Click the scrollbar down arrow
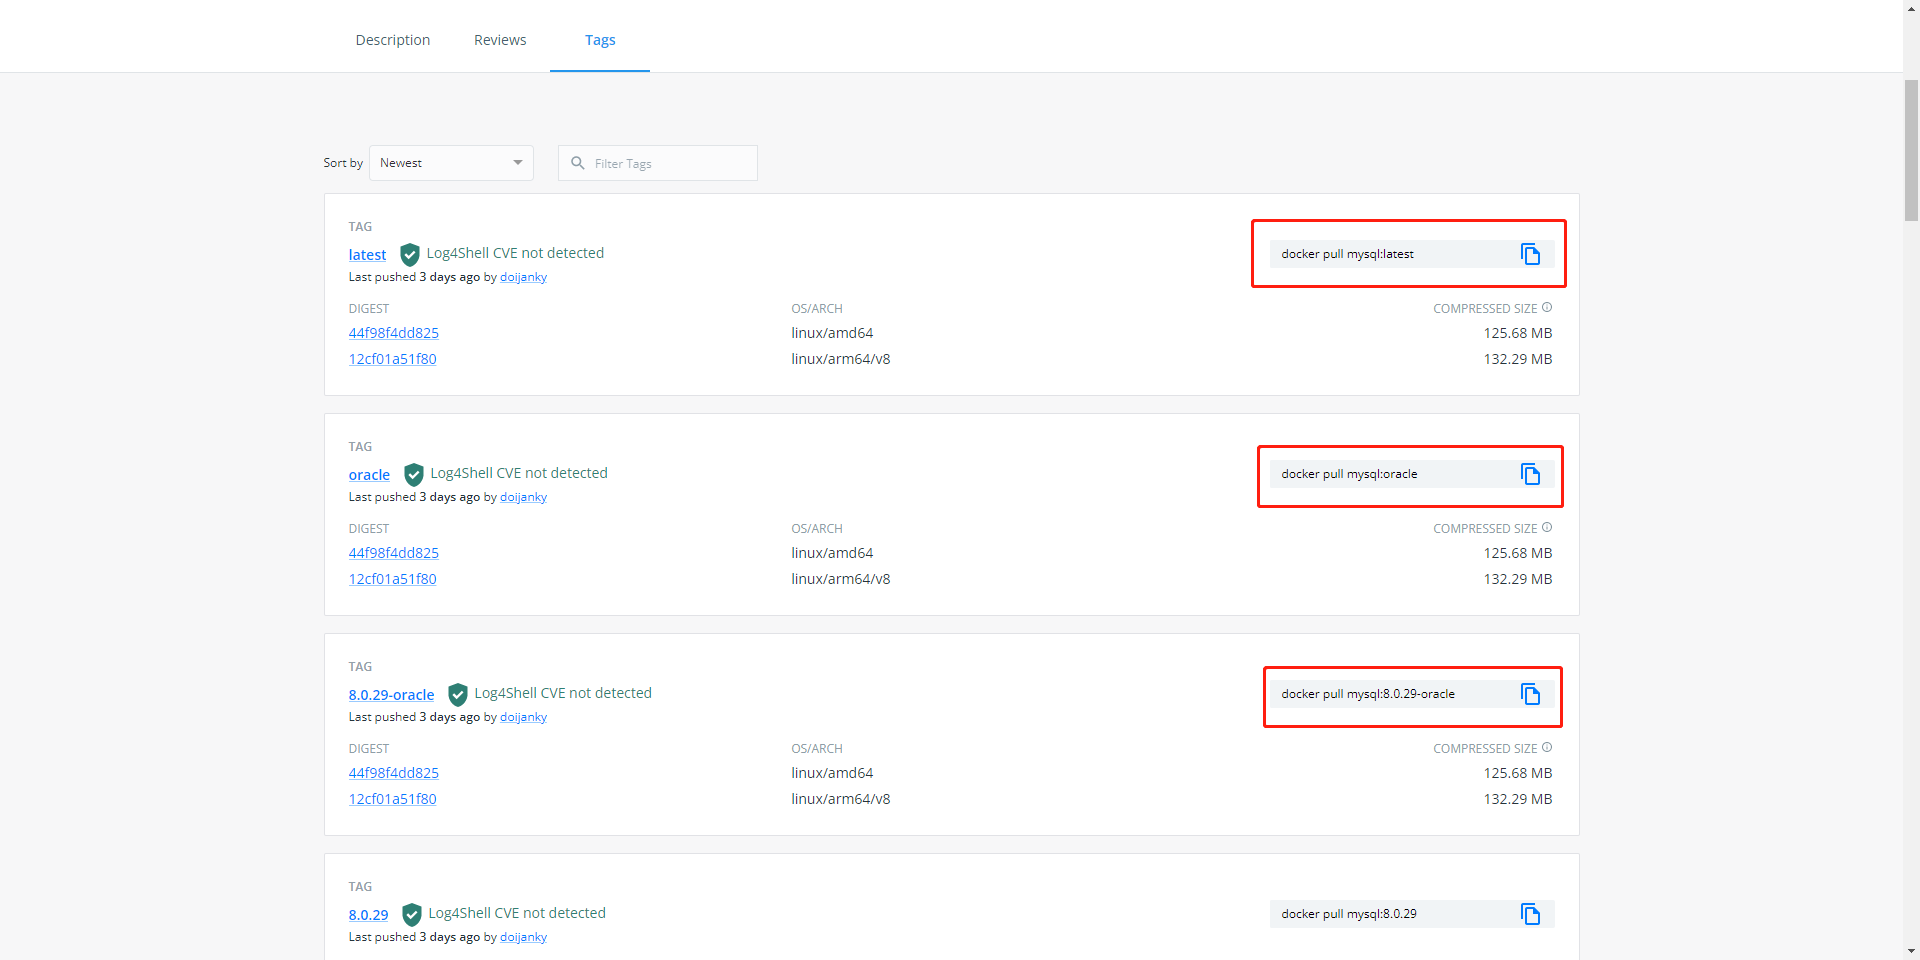Viewport: 1920px width, 960px height. coord(1911,952)
